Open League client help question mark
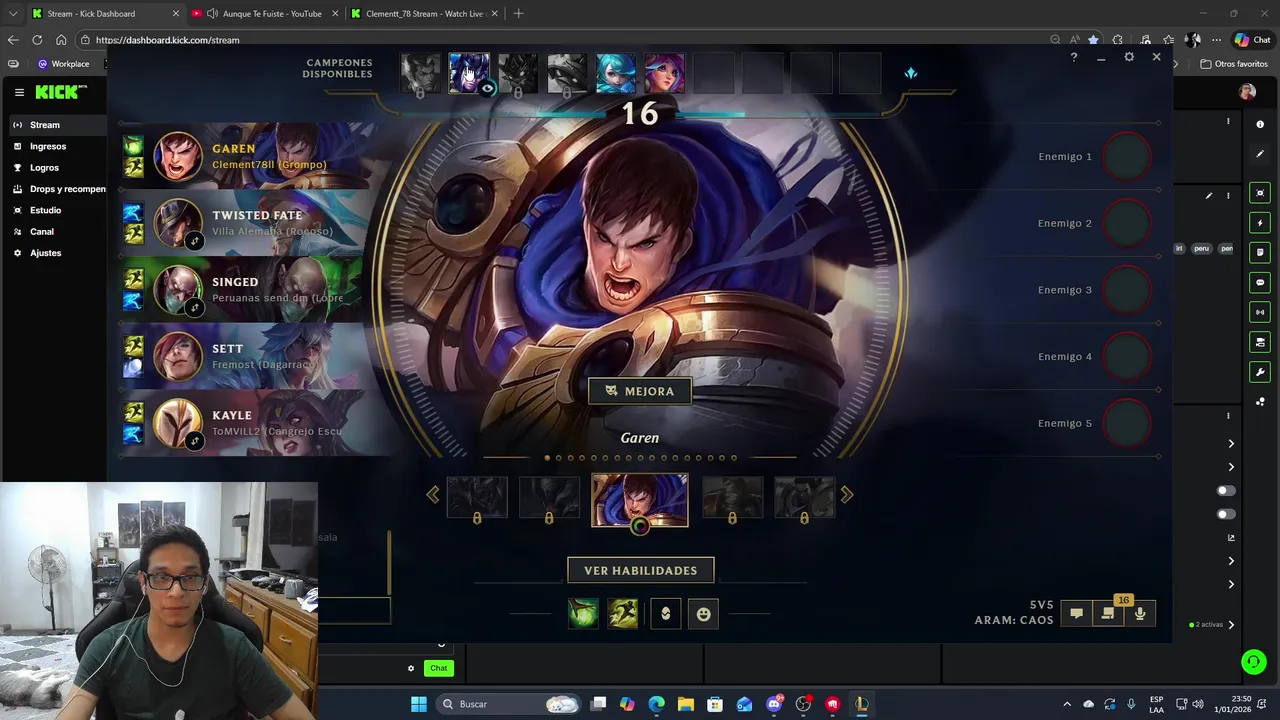The image size is (1280, 720). click(x=1074, y=58)
